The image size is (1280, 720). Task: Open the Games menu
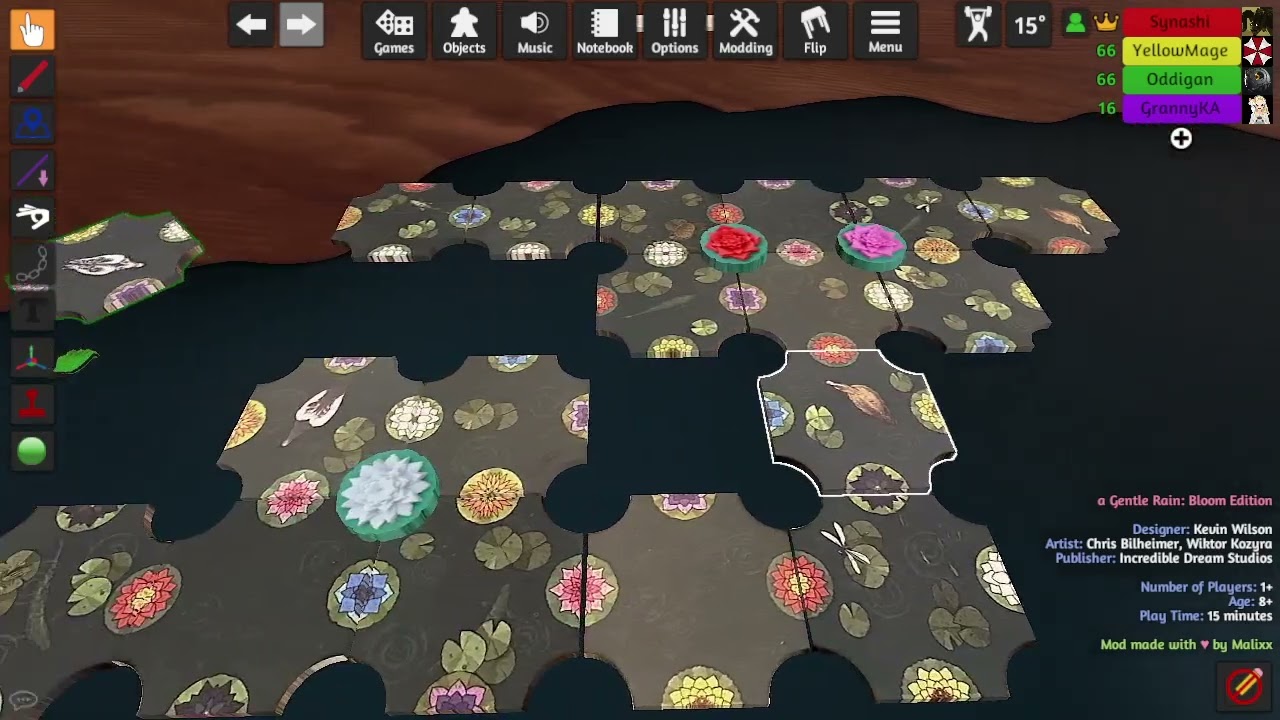coord(394,31)
